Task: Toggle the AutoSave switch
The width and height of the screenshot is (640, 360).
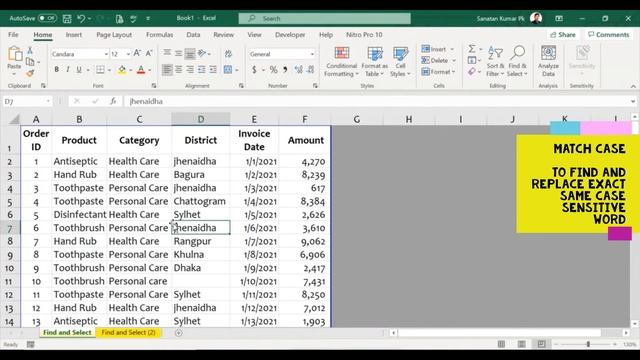Action: pos(47,18)
